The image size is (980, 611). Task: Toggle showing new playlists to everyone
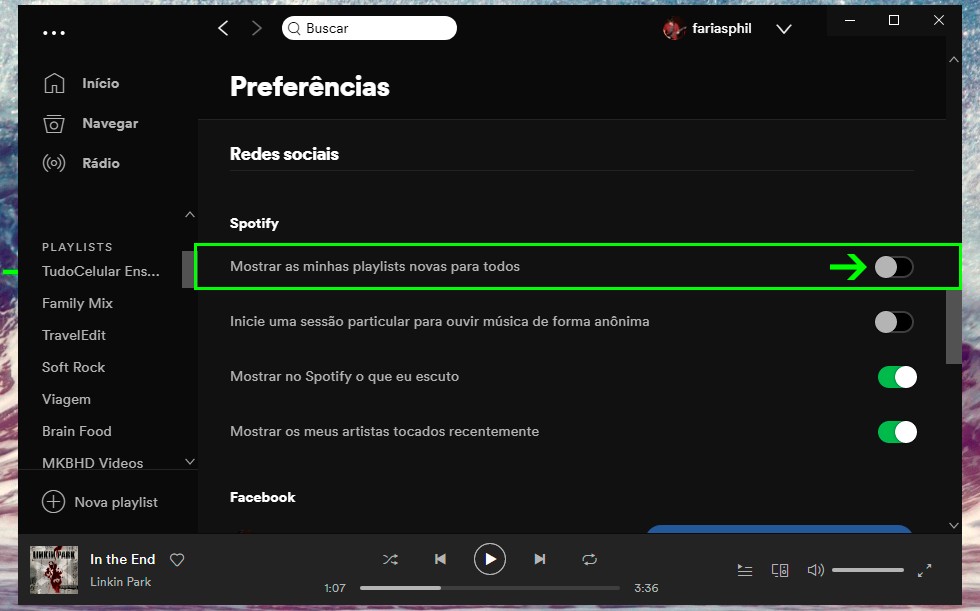click(894, 267)
